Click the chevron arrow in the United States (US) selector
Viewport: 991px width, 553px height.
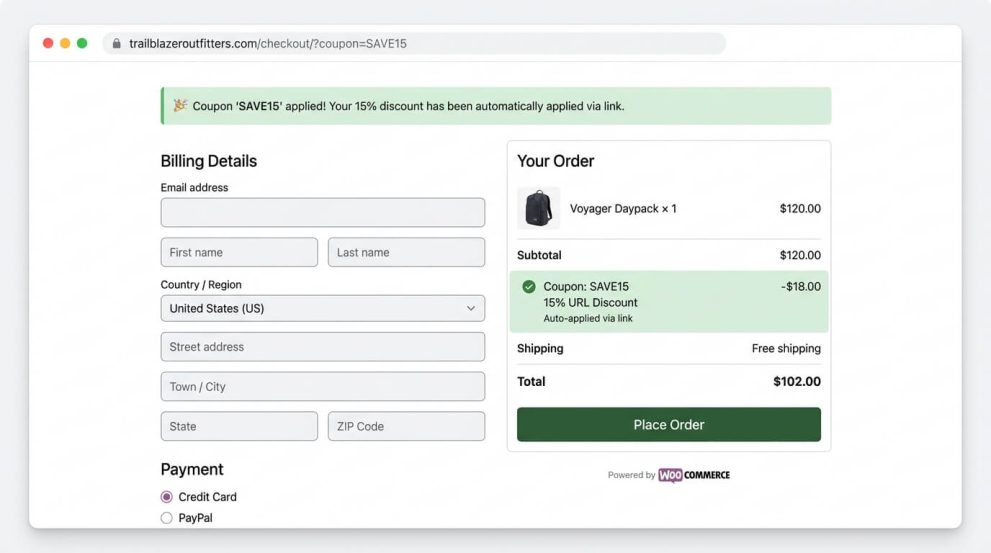pyautogui.click(x=471, y=308)
